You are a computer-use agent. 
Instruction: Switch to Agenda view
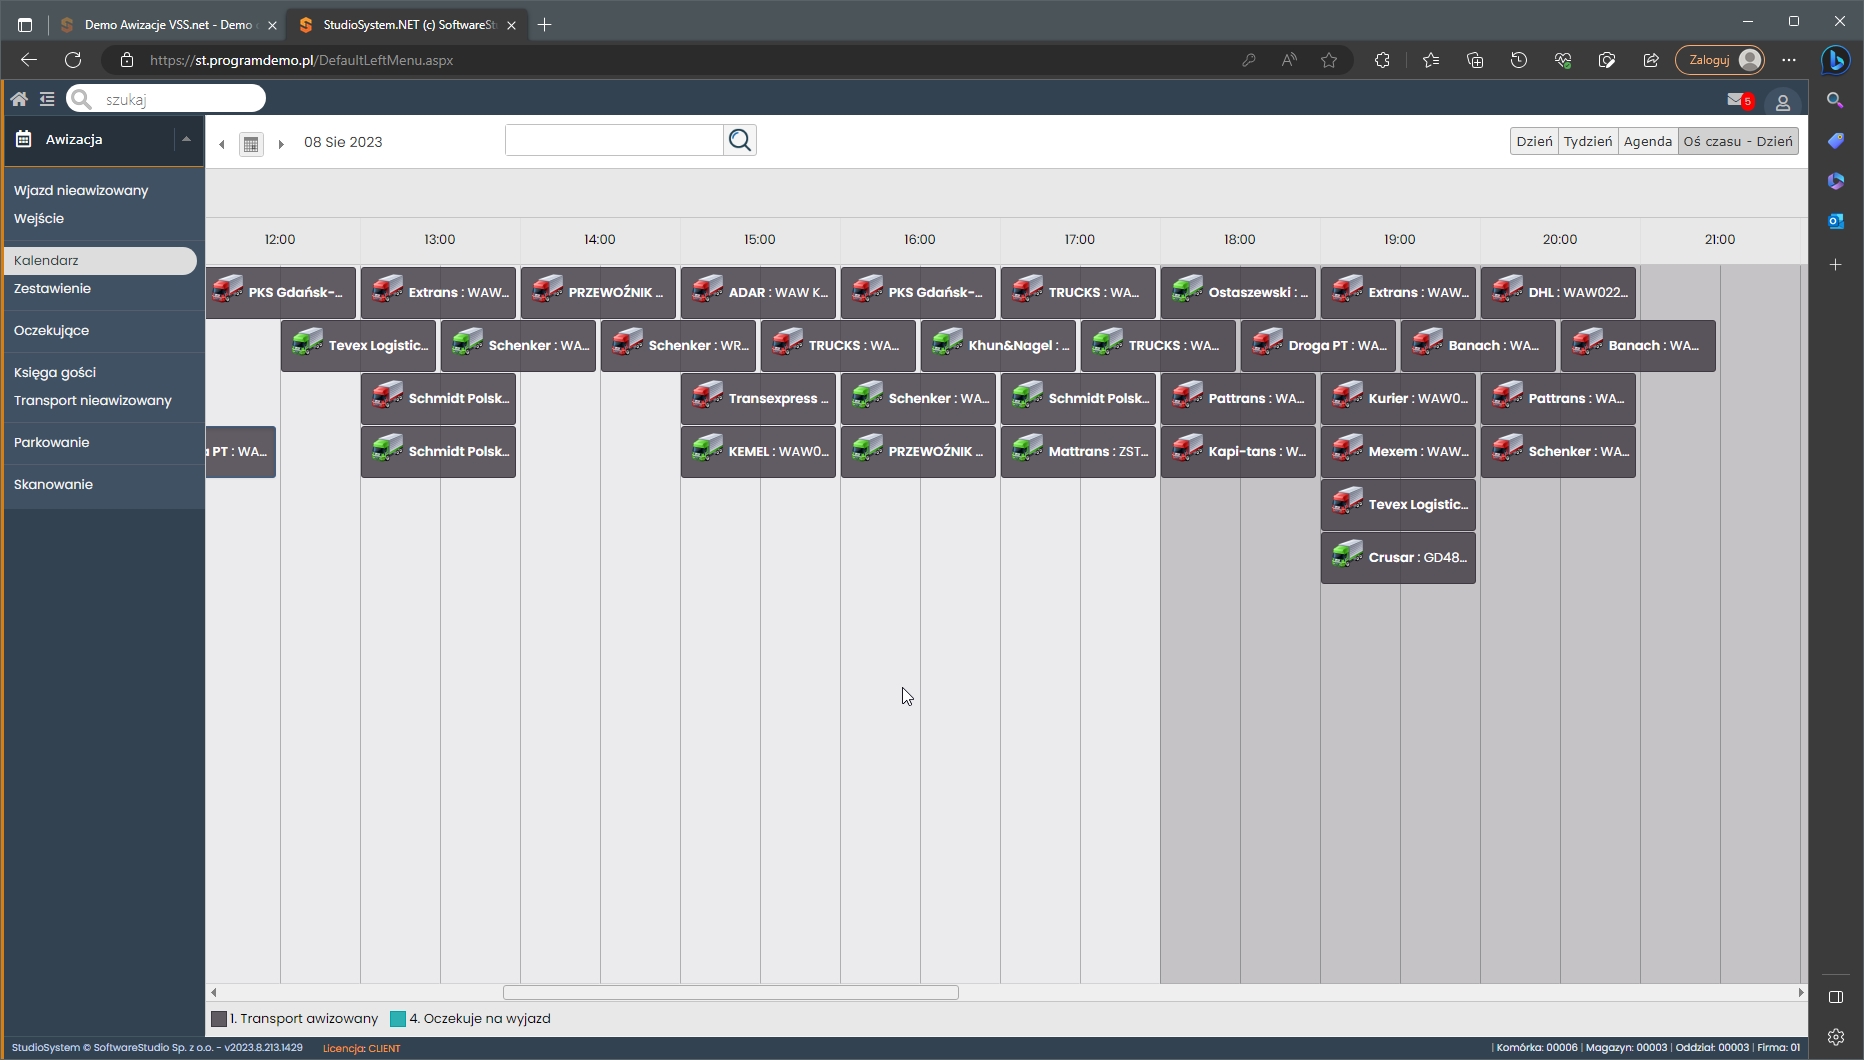tap(1647, 141)
